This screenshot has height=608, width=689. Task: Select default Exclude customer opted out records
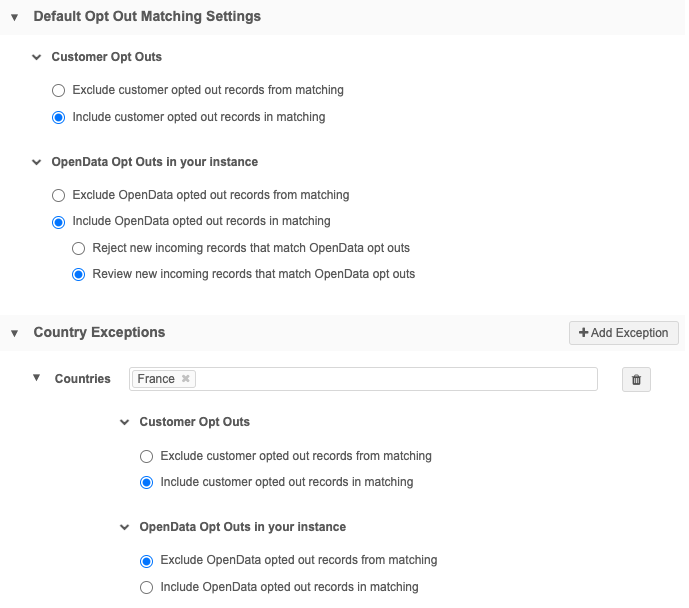point(59,90)
